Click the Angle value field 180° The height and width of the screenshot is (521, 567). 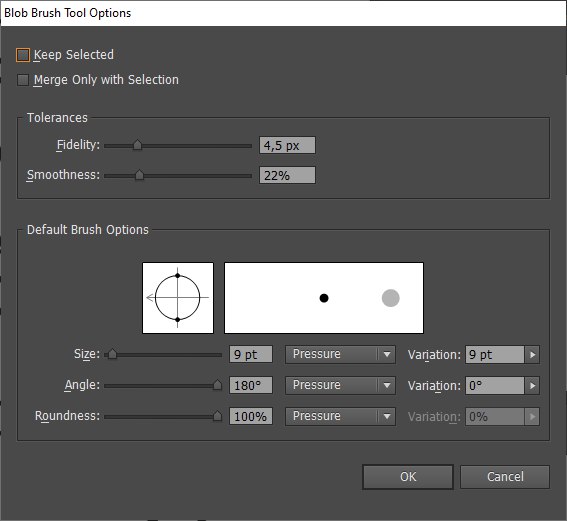(251, 385)
